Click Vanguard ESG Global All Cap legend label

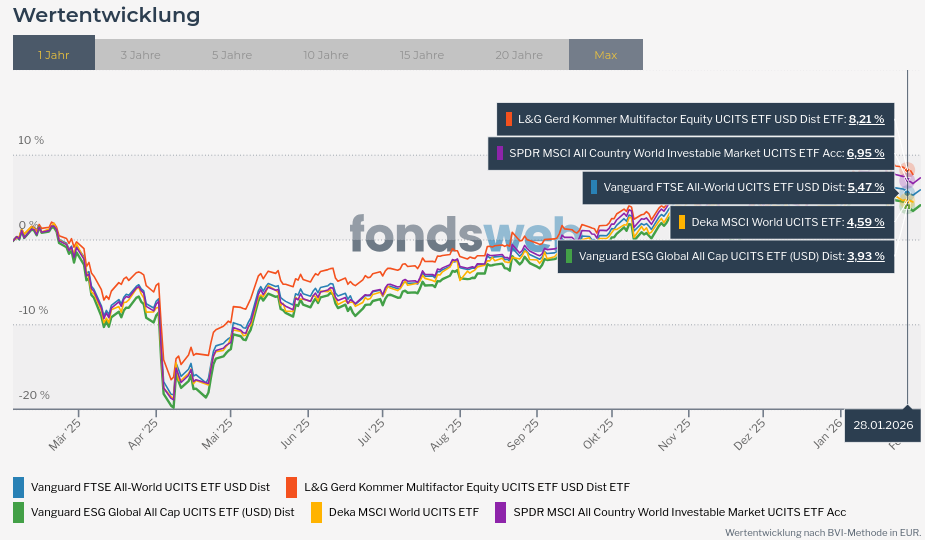coord(162,512)
